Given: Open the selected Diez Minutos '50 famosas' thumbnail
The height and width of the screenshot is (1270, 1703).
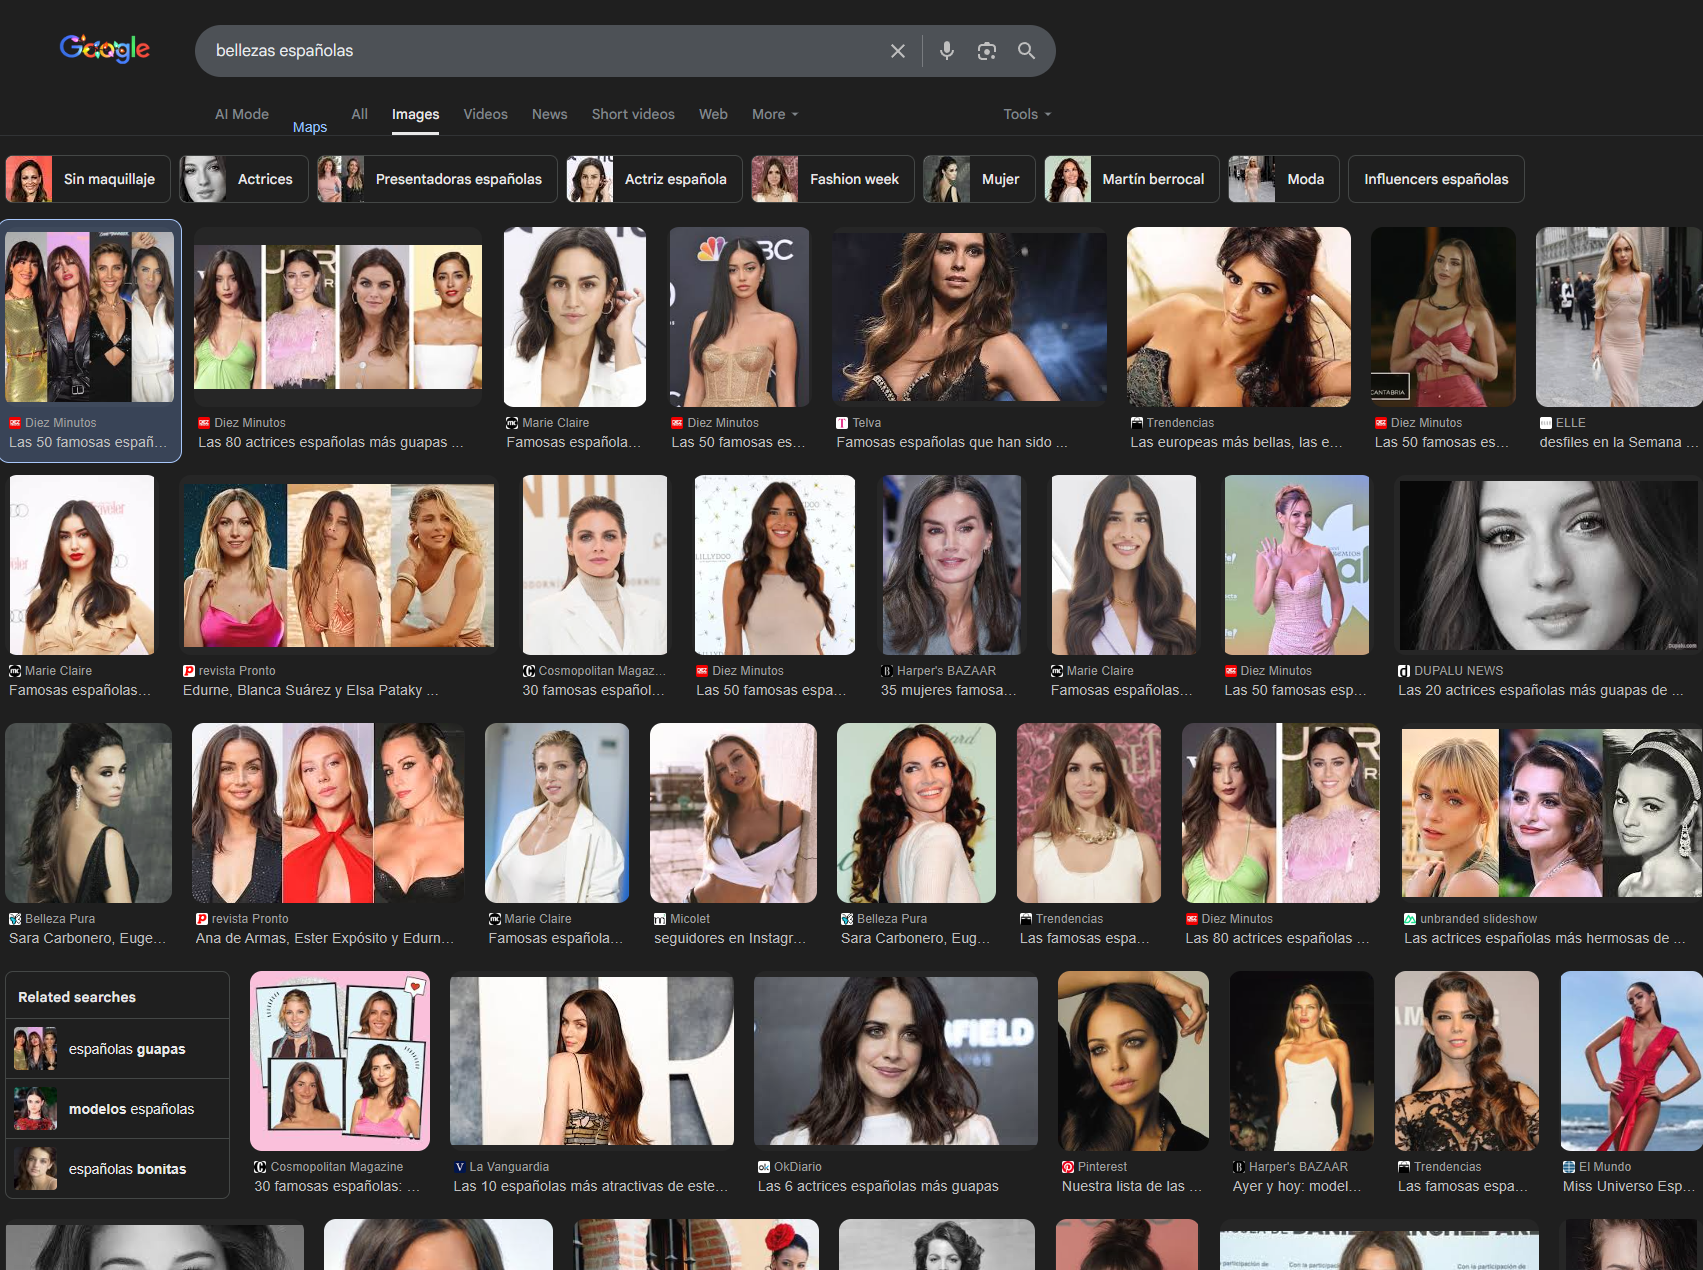Looking at the screenshot, I should point(90,316).
